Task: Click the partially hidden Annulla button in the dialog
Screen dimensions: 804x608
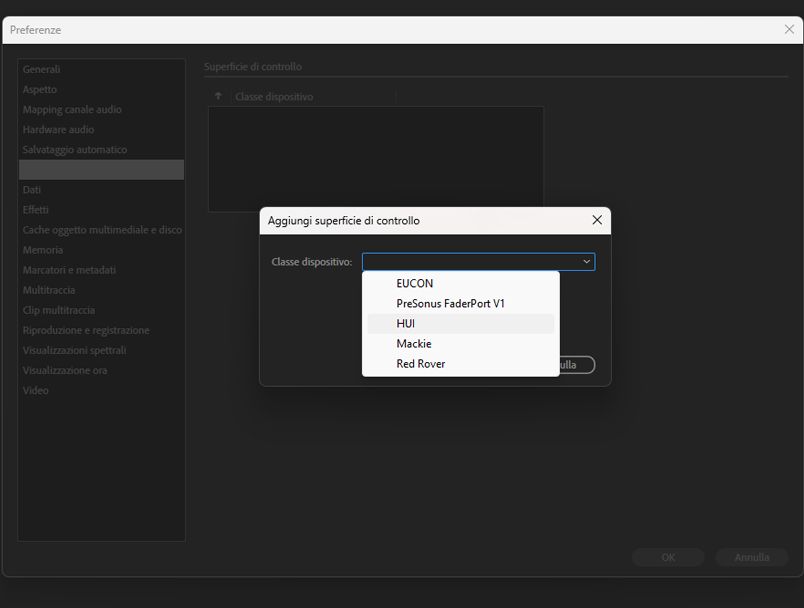Action: pyautogui.click(x=577, y=364)
